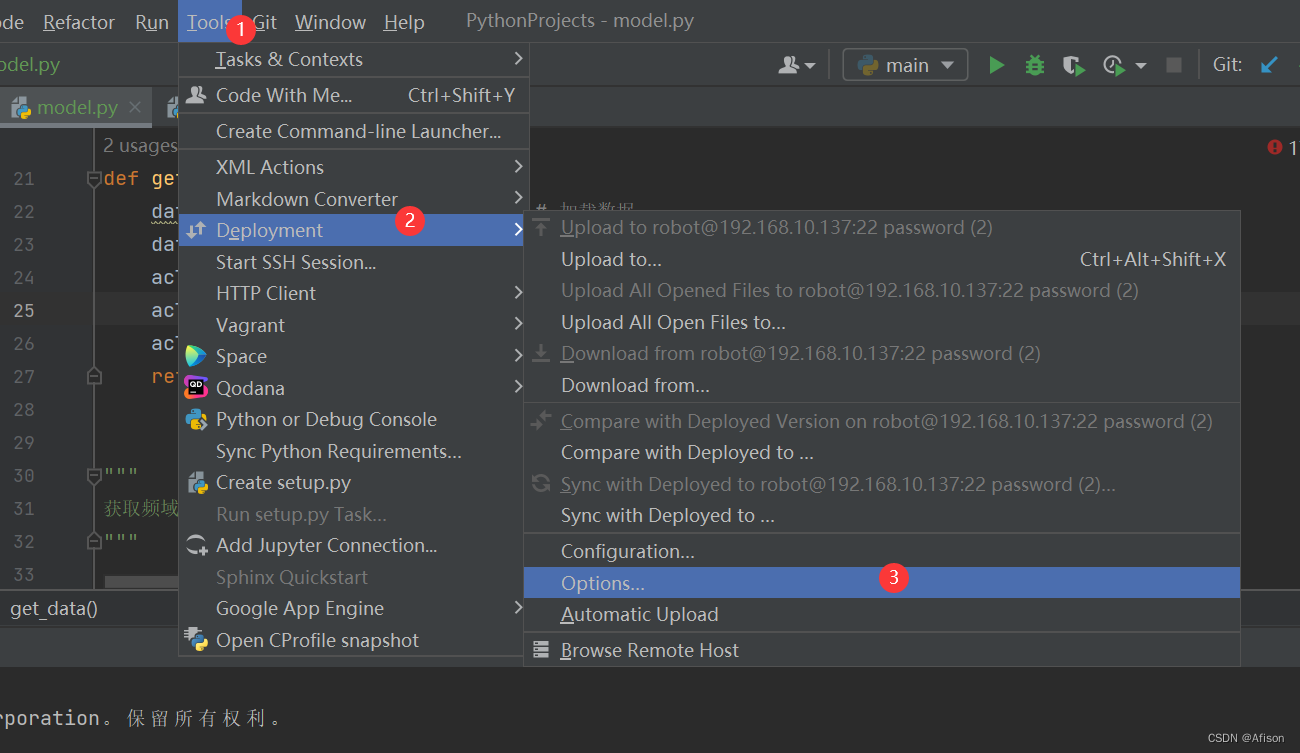Click the Profile icon in toolbar
This screenshot has width=1300, height=753.
pos(1113,65)
